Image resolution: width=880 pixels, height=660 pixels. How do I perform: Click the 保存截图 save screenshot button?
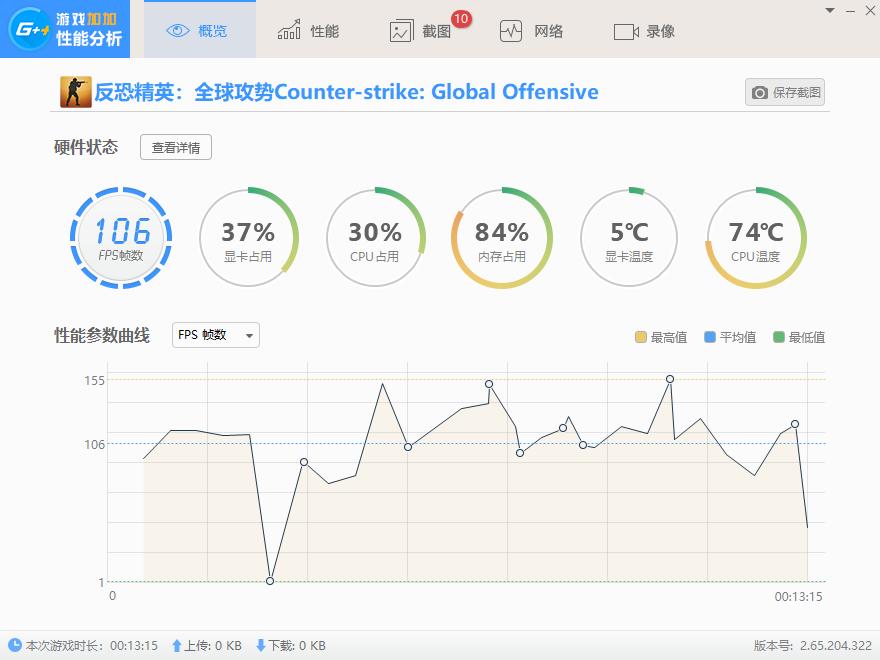tap(783, 91)
